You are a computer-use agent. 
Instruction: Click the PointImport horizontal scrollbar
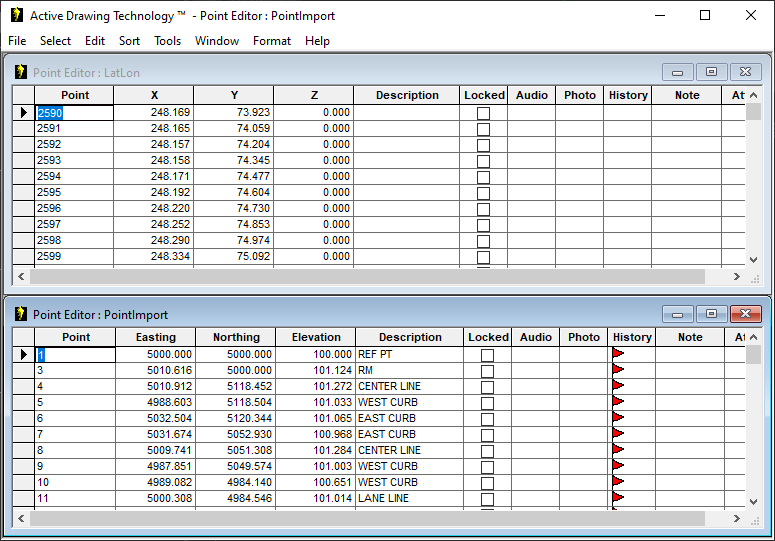(x=380, y=517)
